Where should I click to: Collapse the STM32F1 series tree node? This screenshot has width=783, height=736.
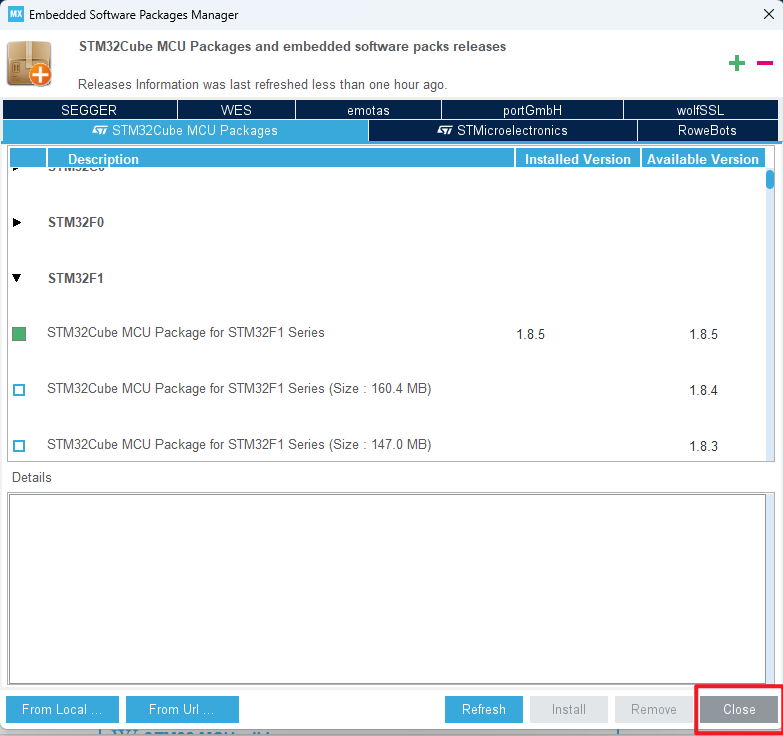[x=17, y=278]
